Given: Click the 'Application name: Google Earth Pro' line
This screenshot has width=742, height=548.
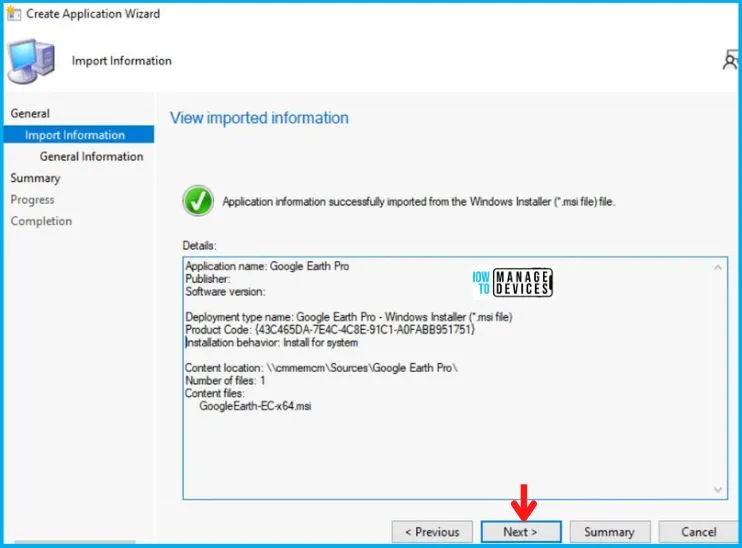Looking at the screenshot, I should [x=267, y=266].
